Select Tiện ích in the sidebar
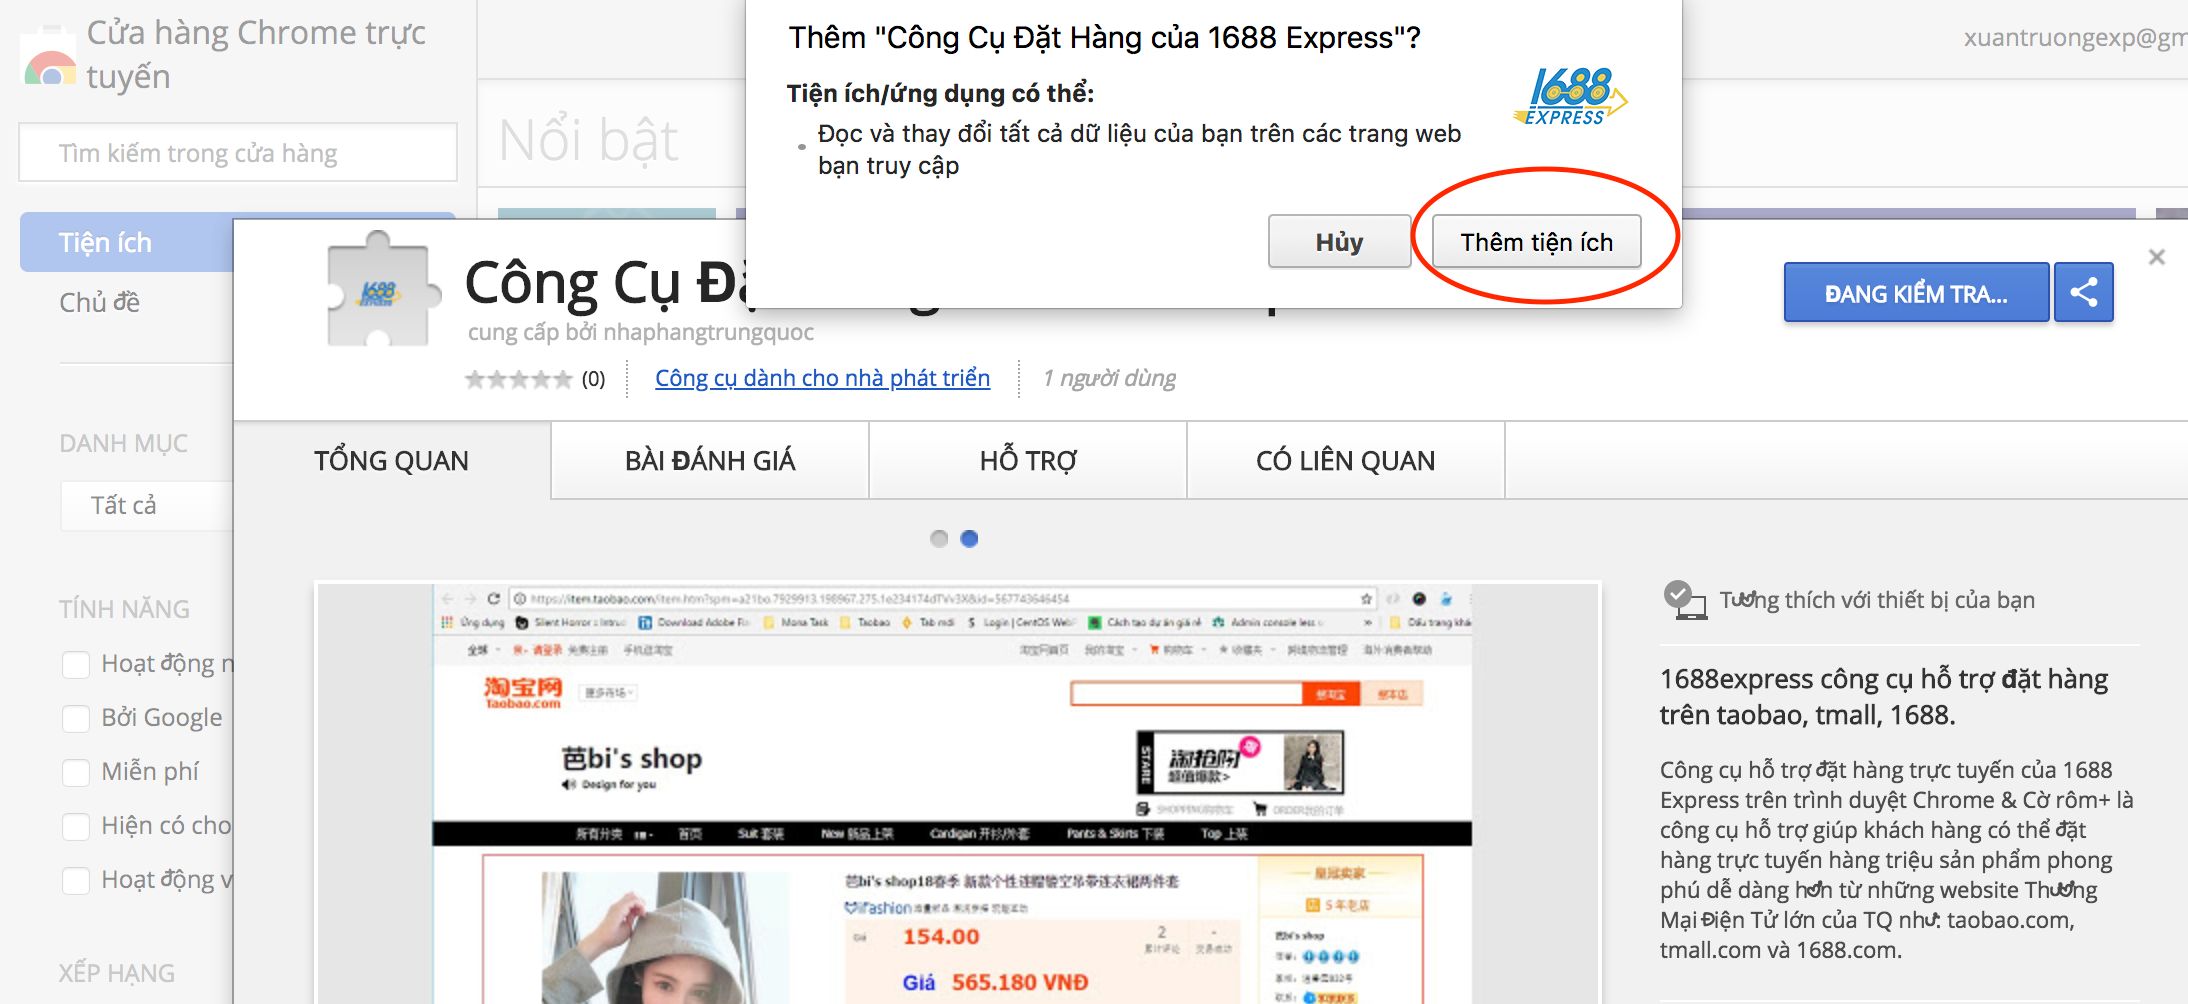 [x=127, y=242]
